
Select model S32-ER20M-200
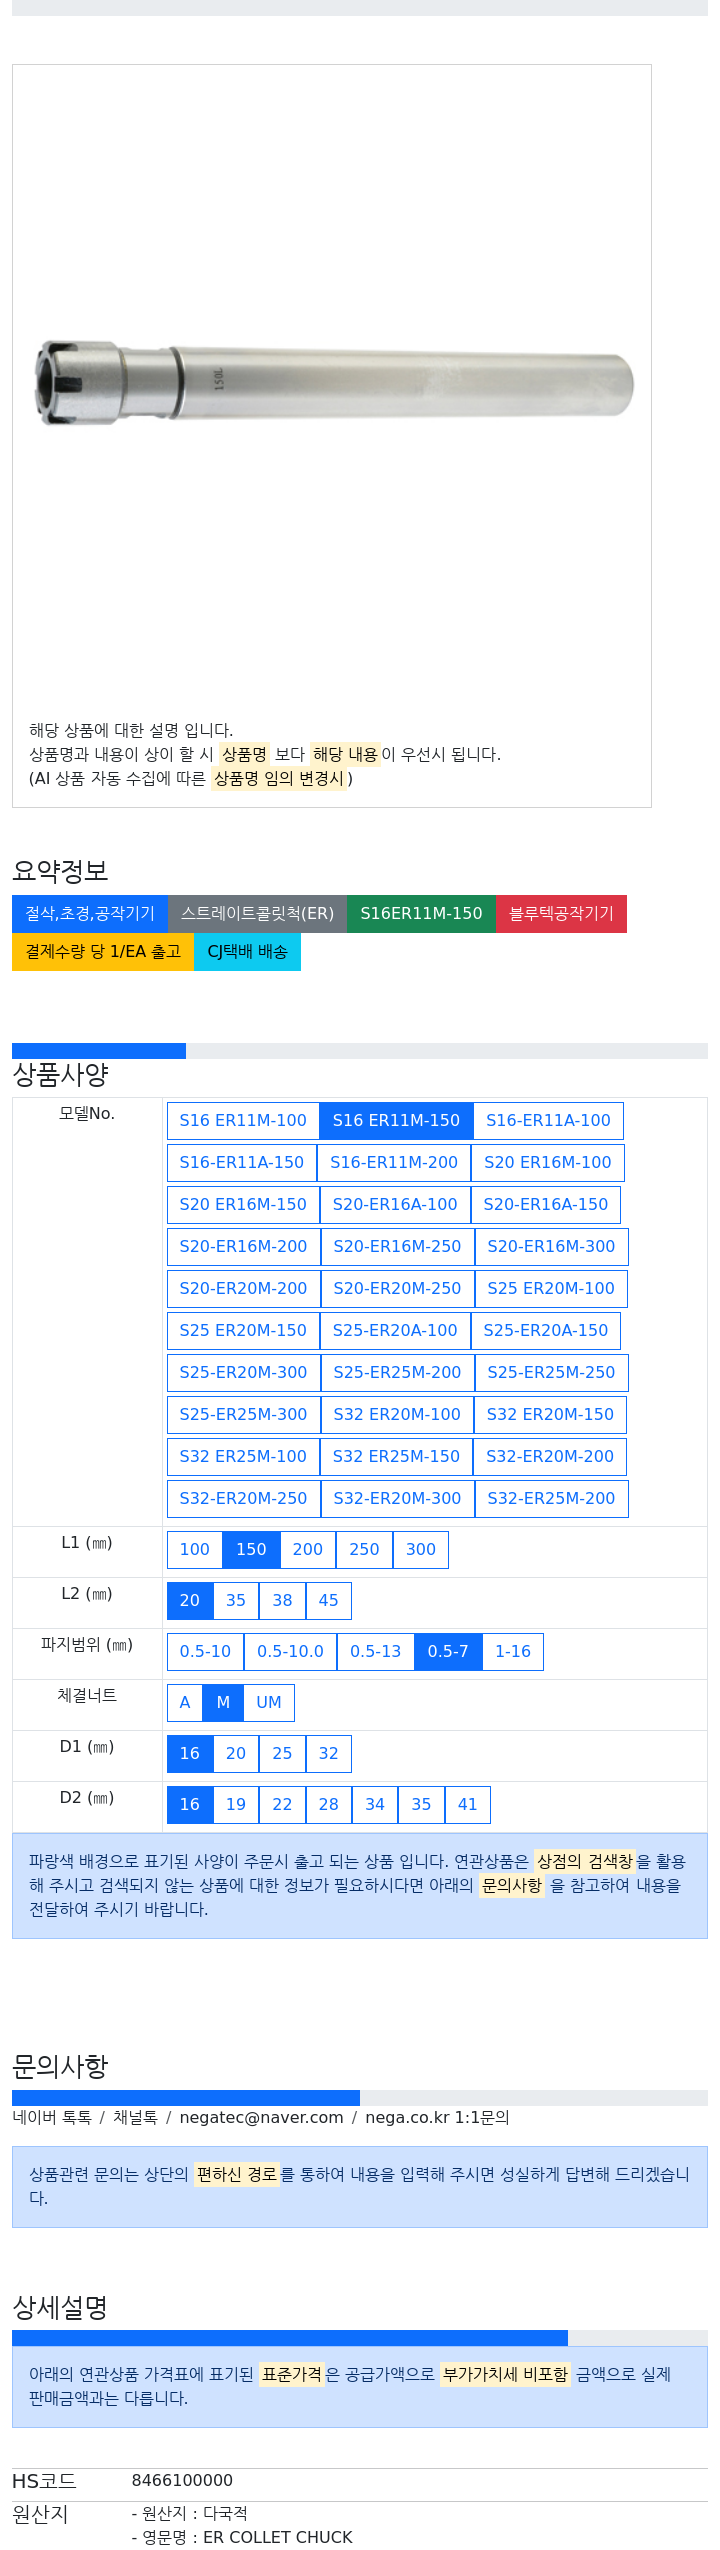(x=550, y=1457)
